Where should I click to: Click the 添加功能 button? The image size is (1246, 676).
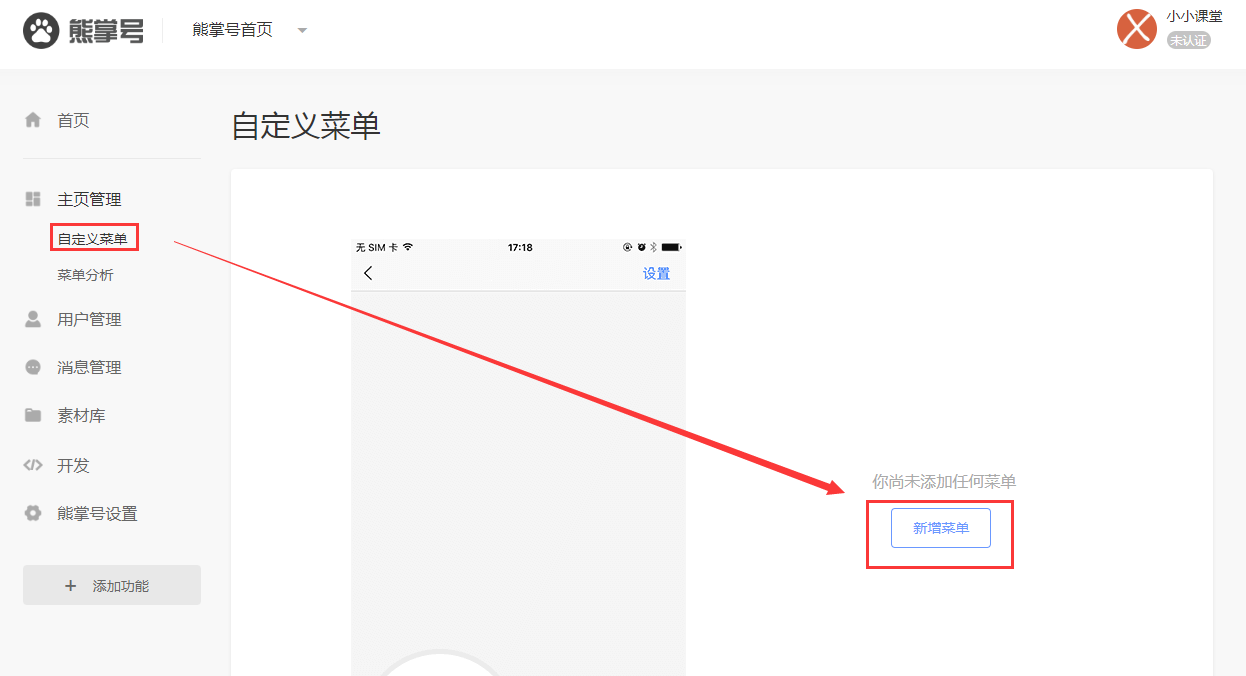(x=112, y=585)
